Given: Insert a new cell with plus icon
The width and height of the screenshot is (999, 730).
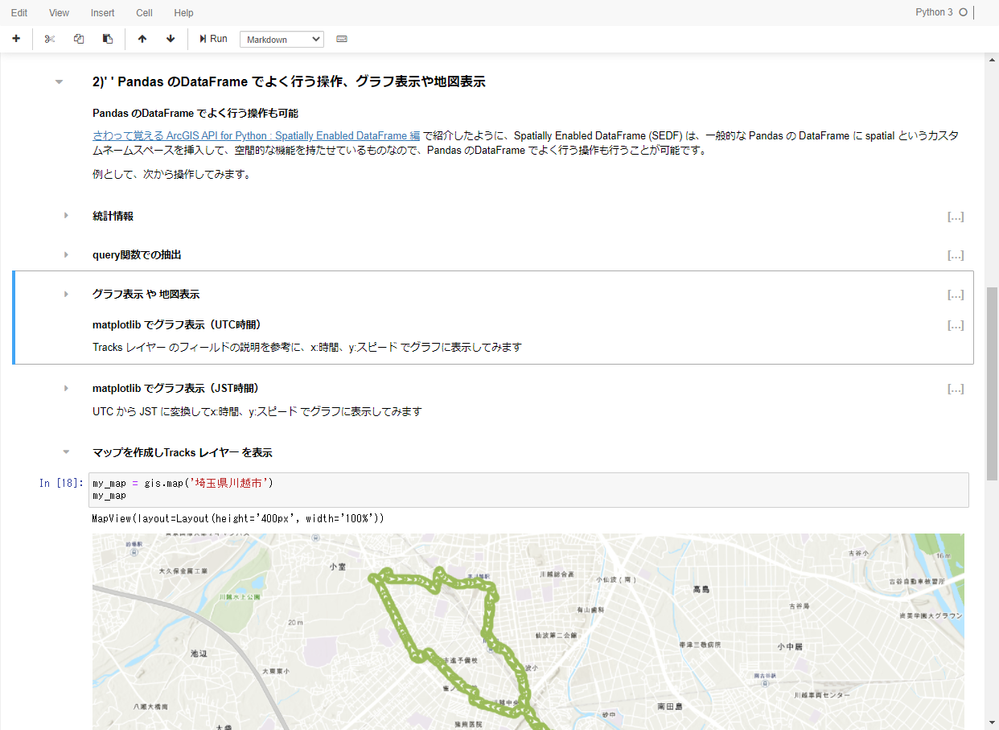Looking at the screenshot, I should click(x=16, y=39).
